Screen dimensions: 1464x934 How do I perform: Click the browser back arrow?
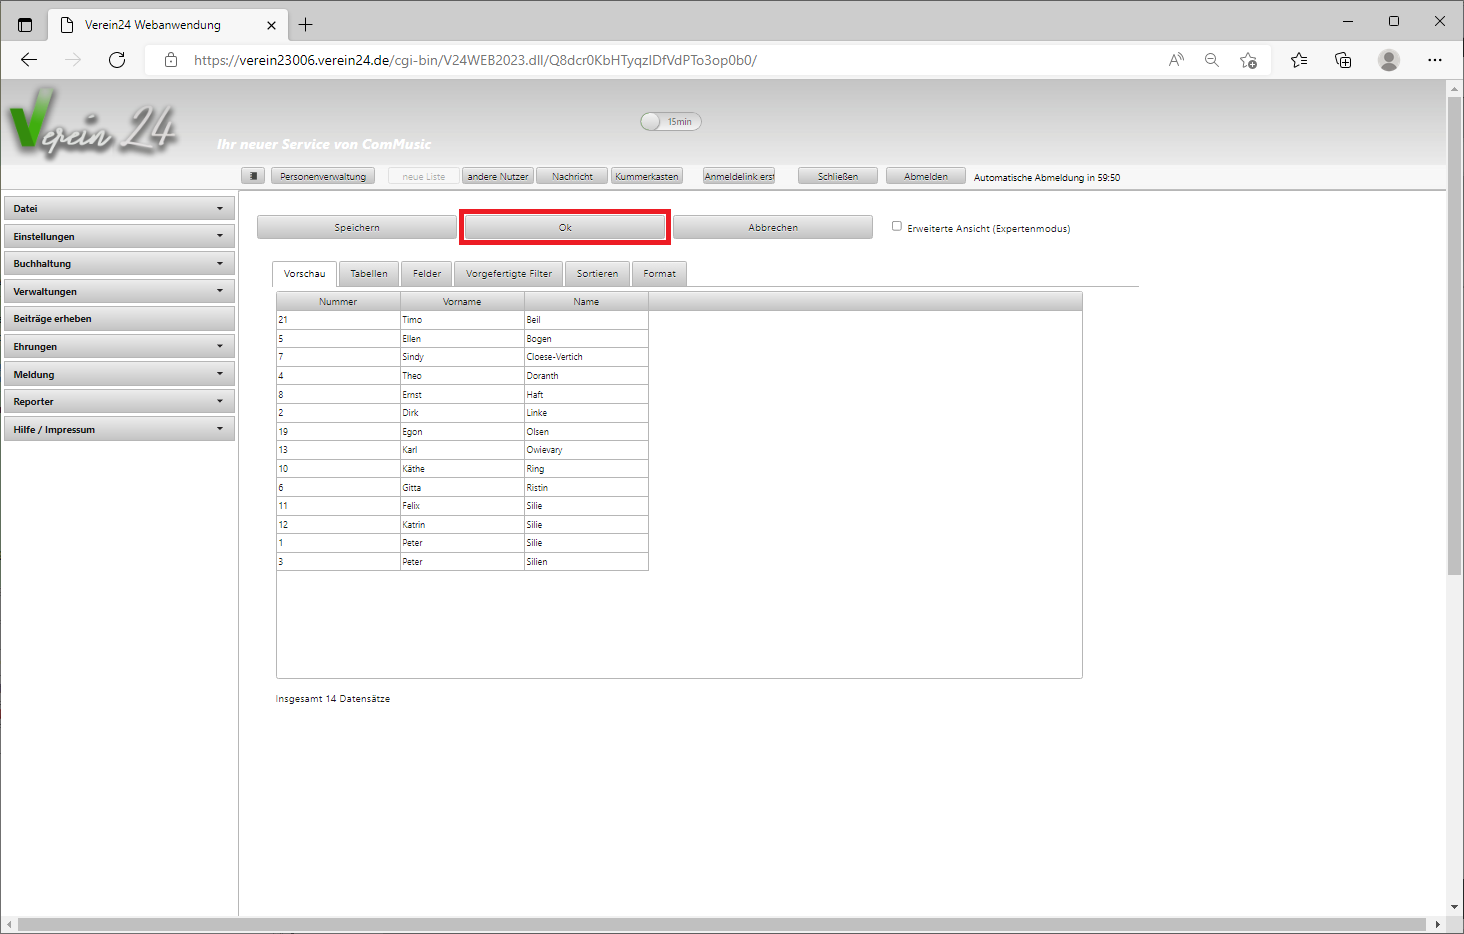29,60
